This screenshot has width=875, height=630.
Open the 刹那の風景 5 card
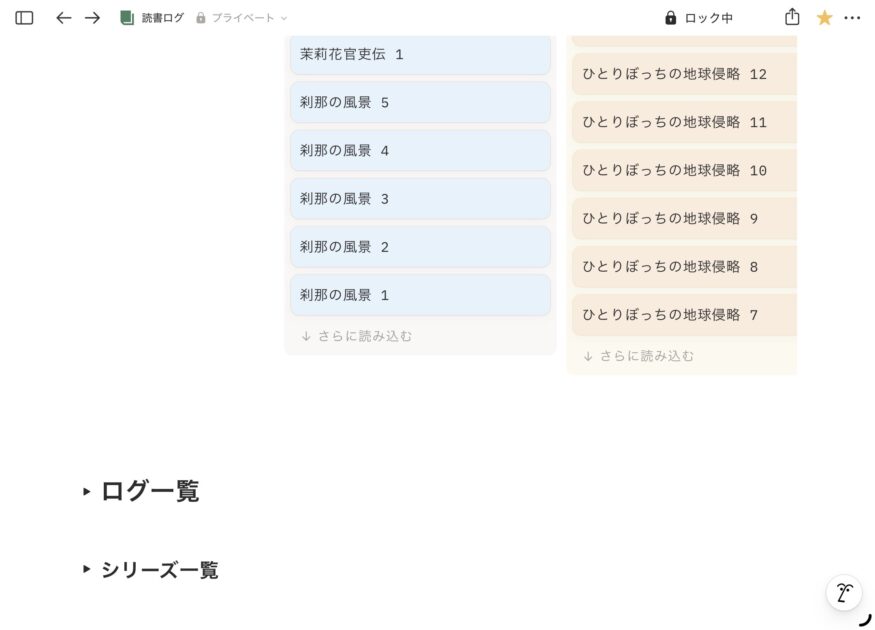420,103
